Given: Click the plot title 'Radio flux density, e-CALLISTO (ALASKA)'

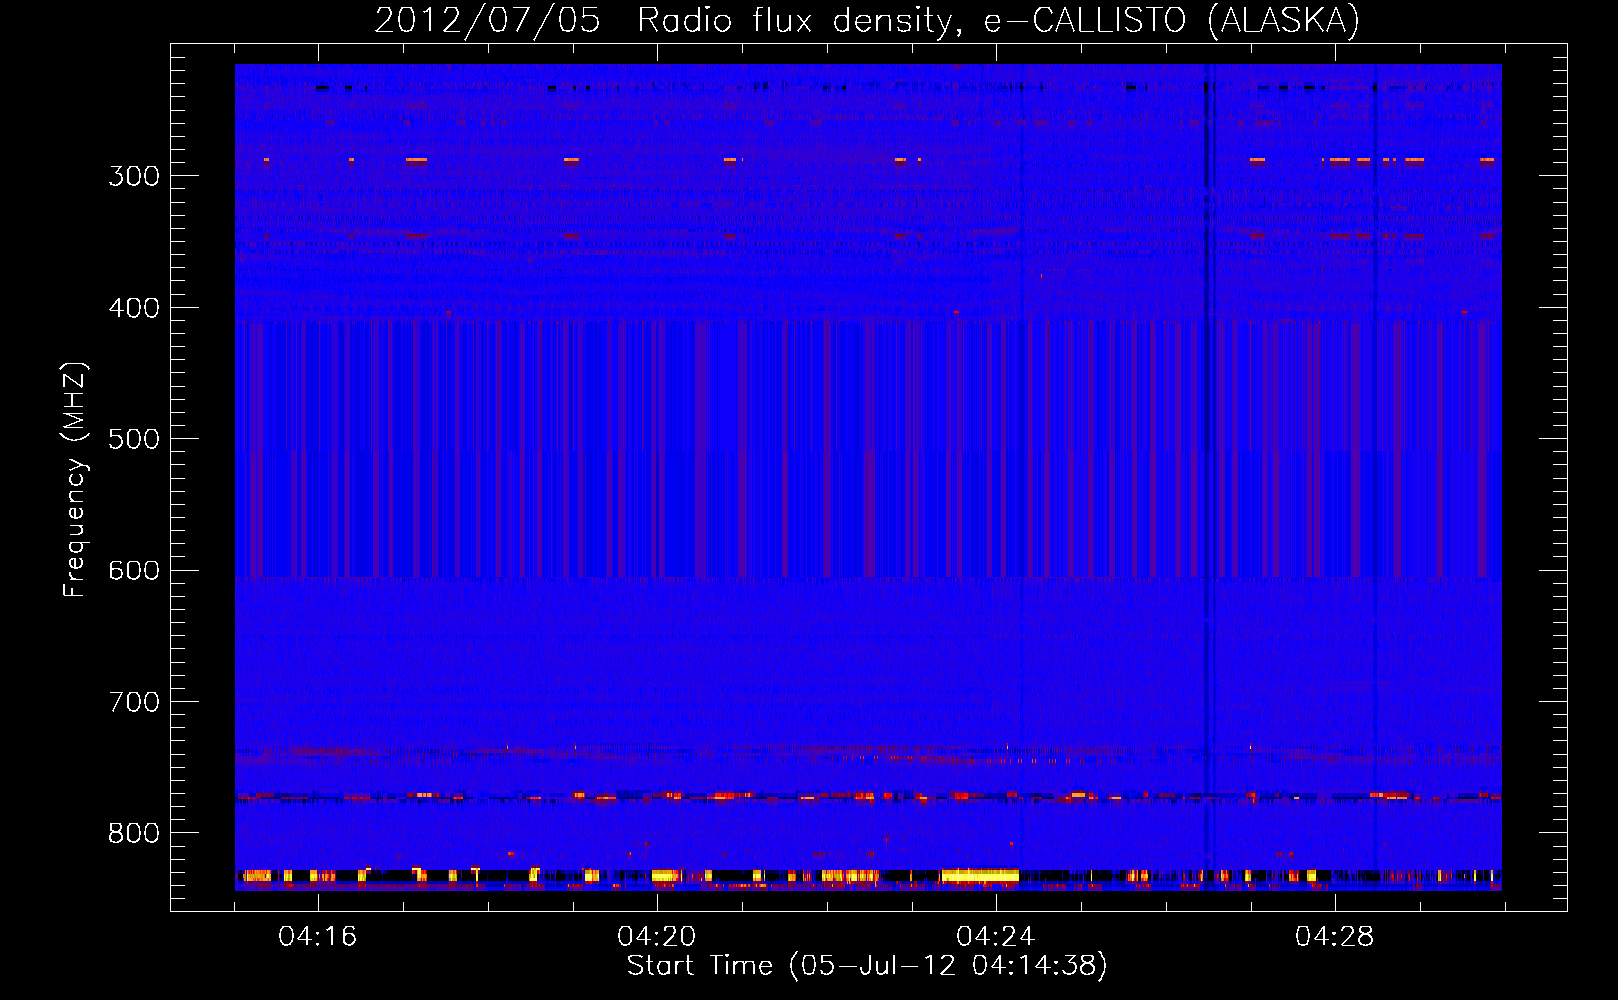Looking at the screenshot, I should [998, 21].
